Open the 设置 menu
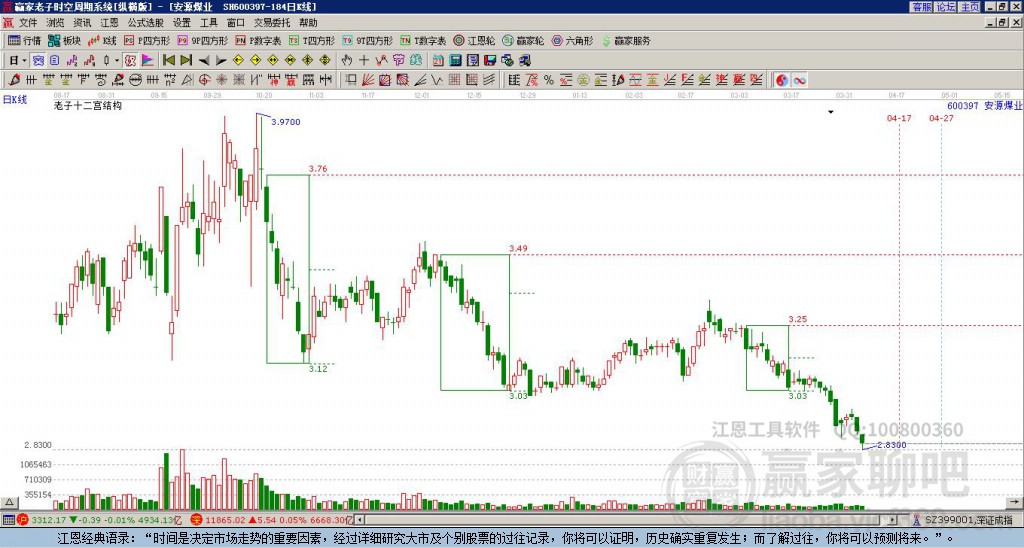Image resolution: width=1024 pixels, height=548 pixels. pyautogui.click(x=182, y=23)
